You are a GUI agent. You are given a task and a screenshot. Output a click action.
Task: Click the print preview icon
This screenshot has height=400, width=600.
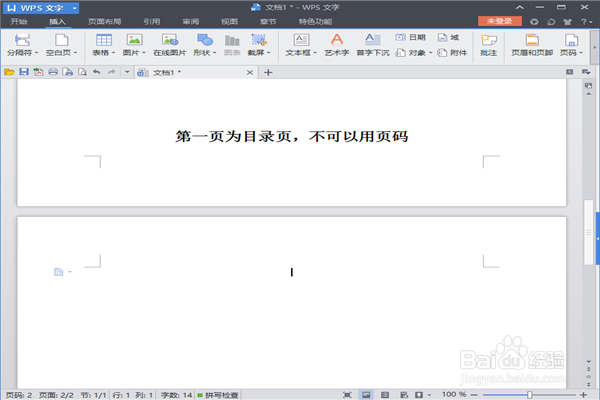pyautogui.click(x=82, y=72)
